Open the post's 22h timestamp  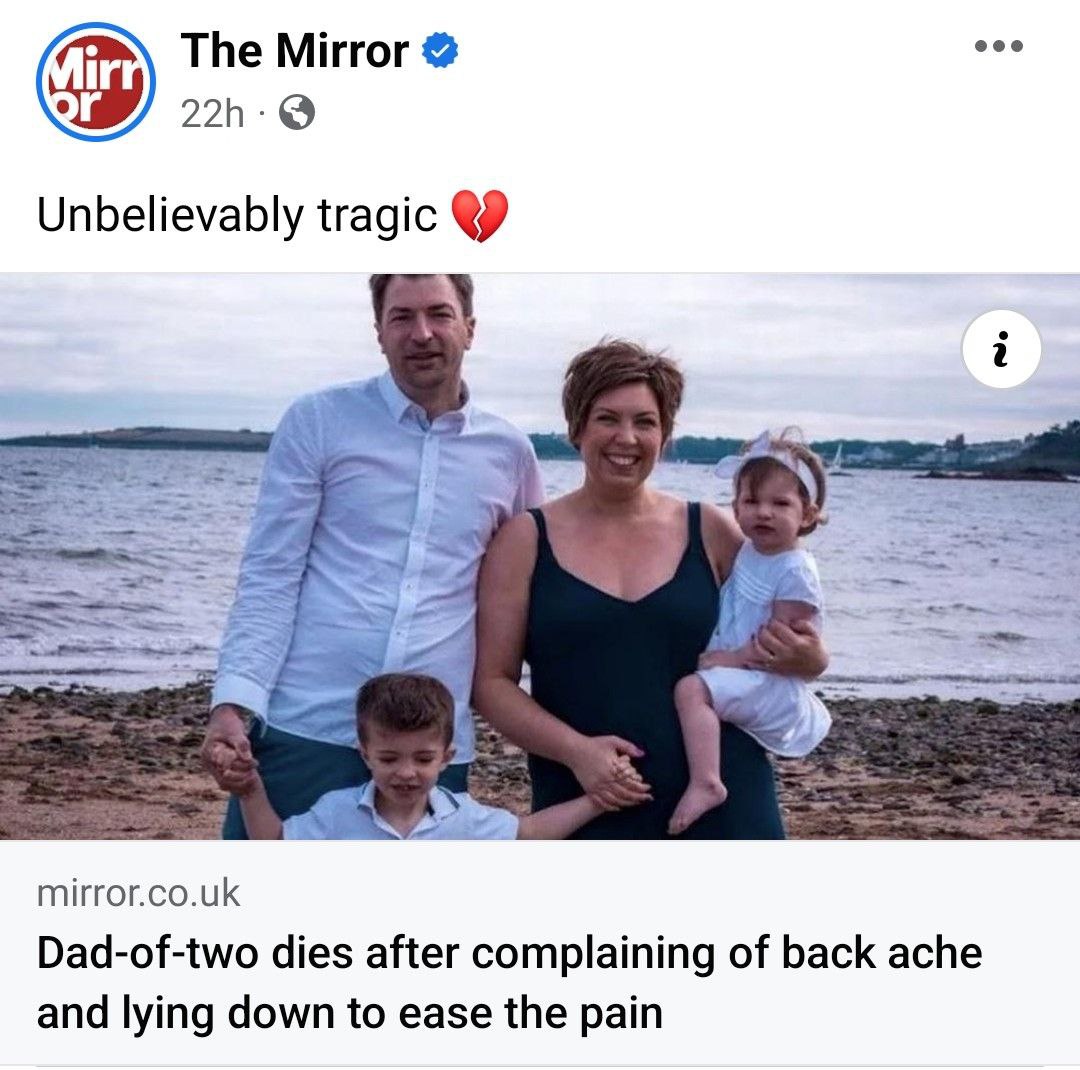point(212,114)
